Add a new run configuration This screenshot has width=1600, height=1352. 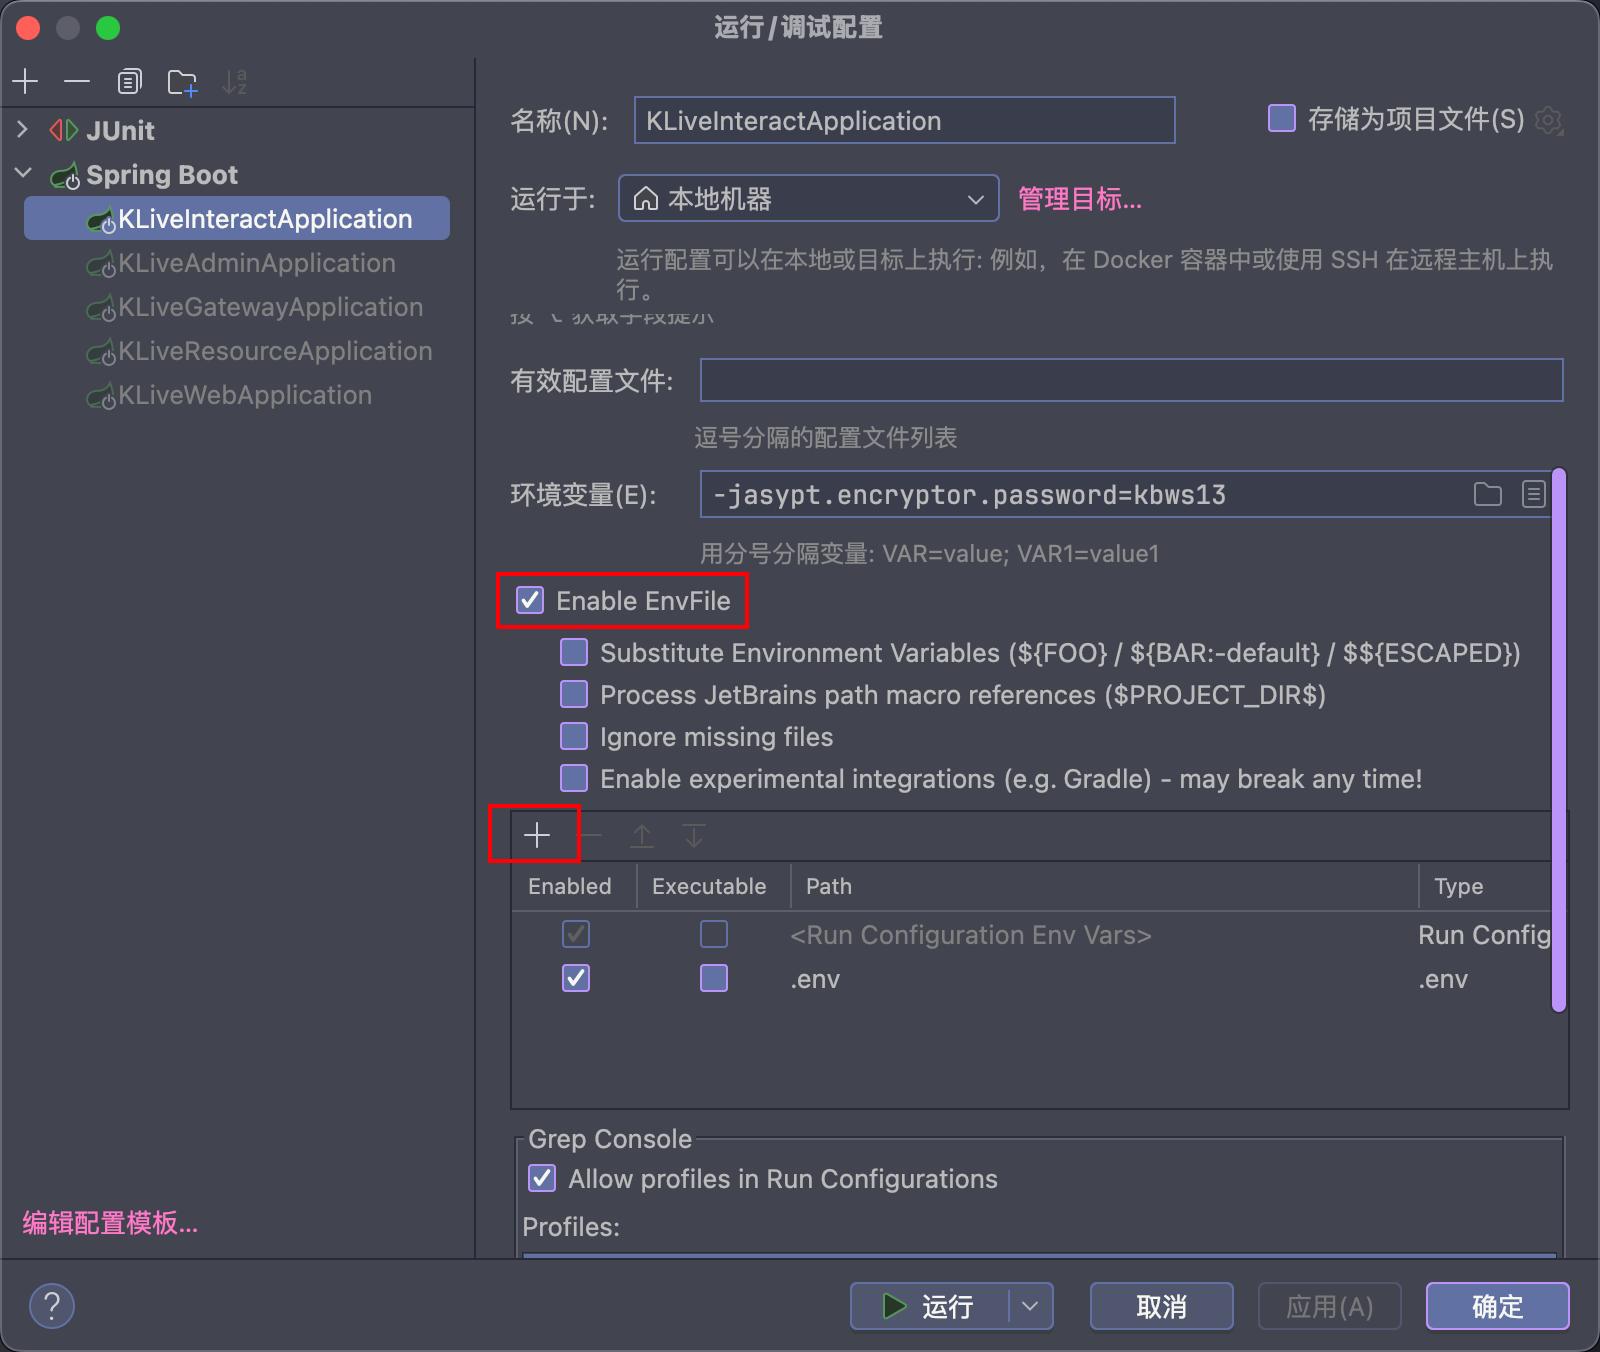(x=26, y=81)
